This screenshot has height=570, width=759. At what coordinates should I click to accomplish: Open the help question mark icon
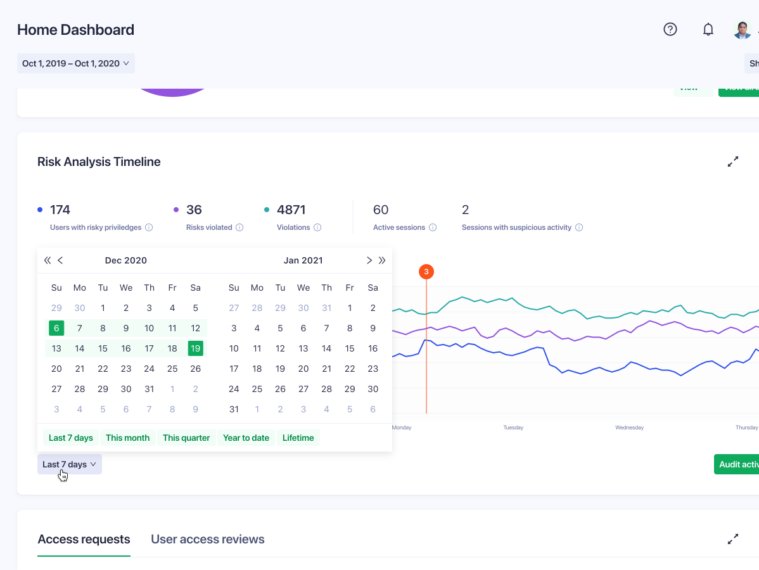(670, 29)
